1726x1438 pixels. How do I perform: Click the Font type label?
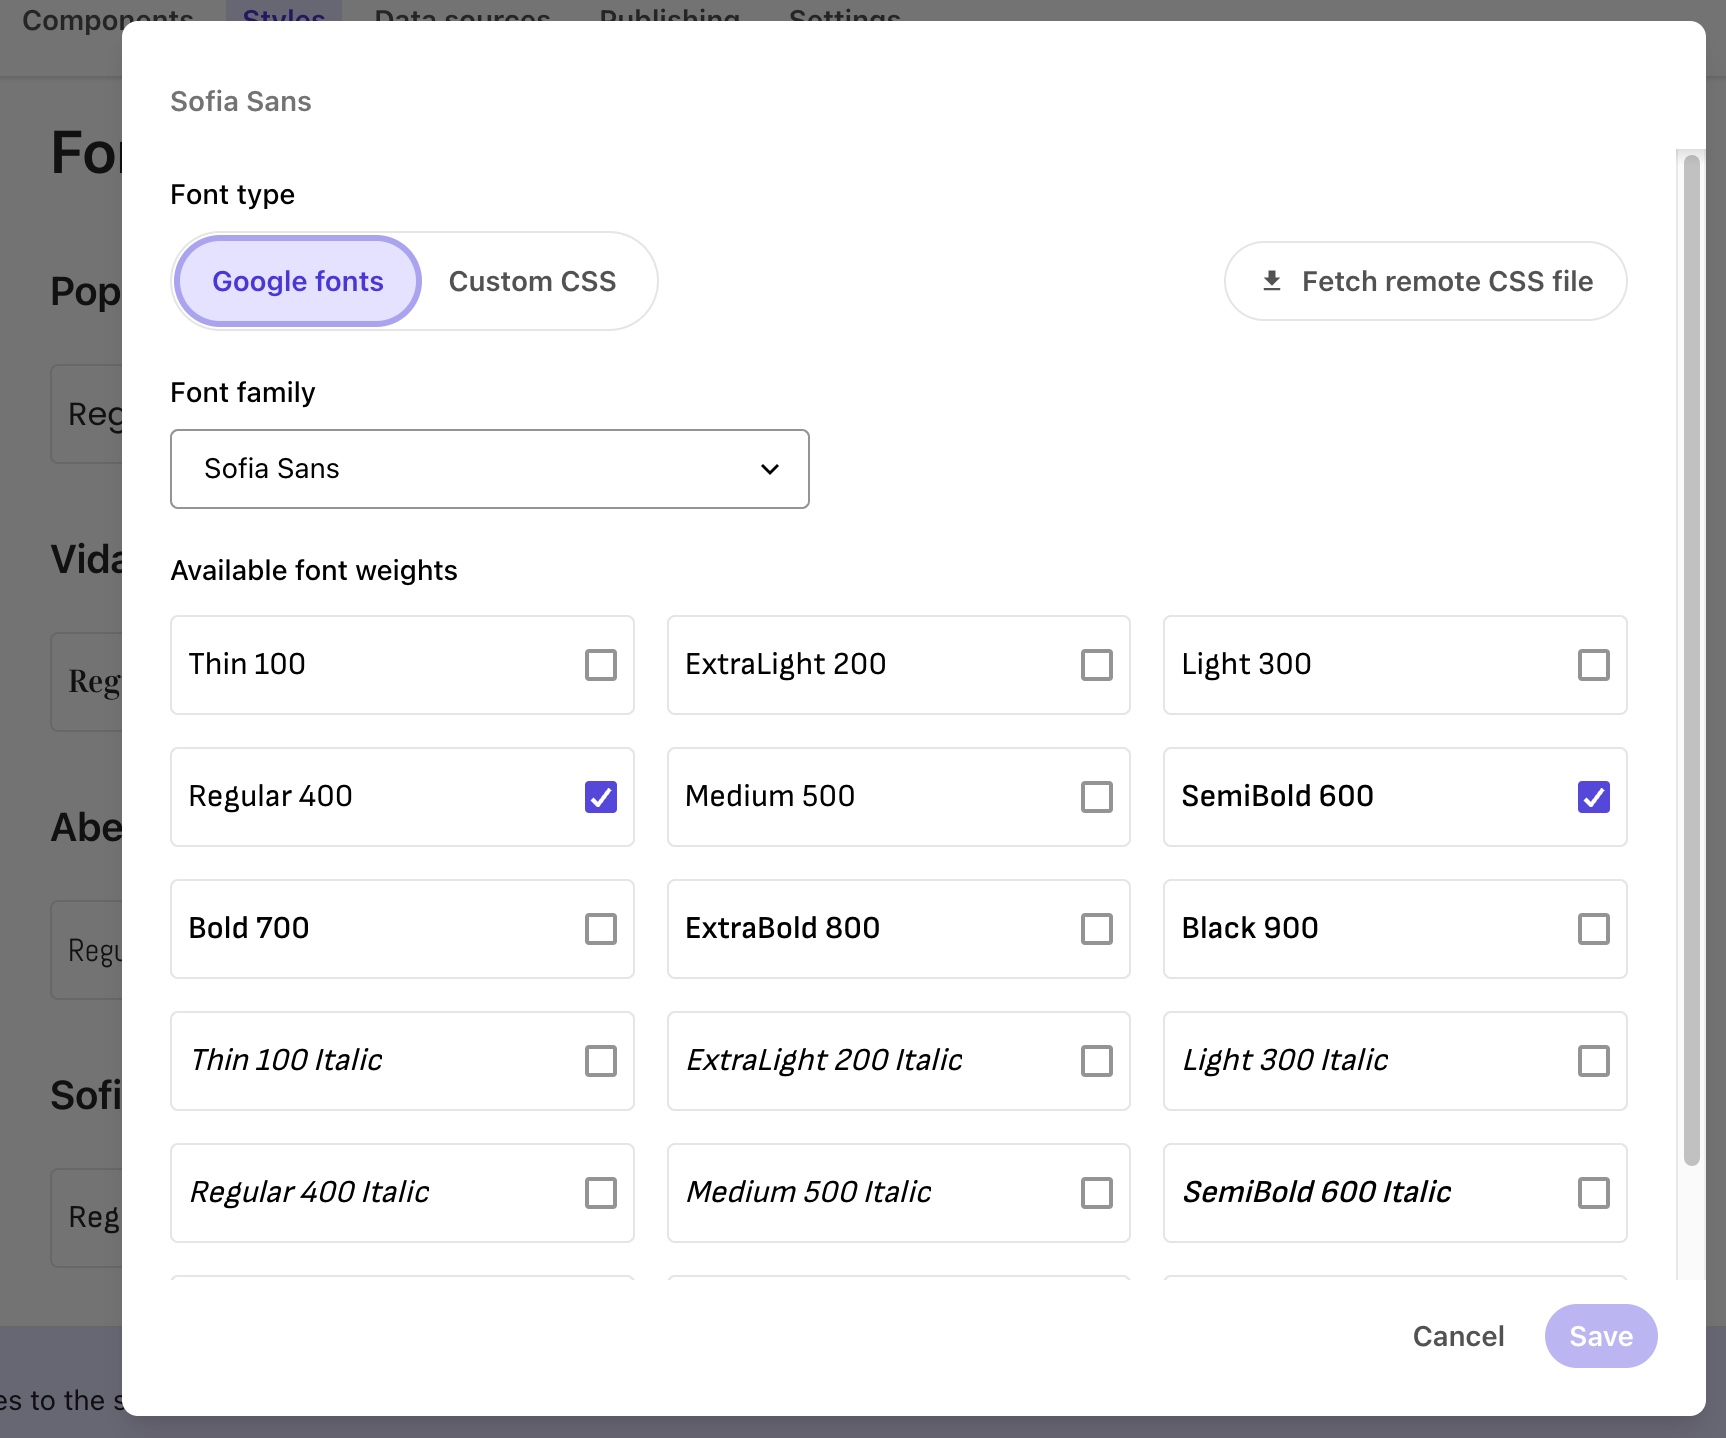[233, 194]
